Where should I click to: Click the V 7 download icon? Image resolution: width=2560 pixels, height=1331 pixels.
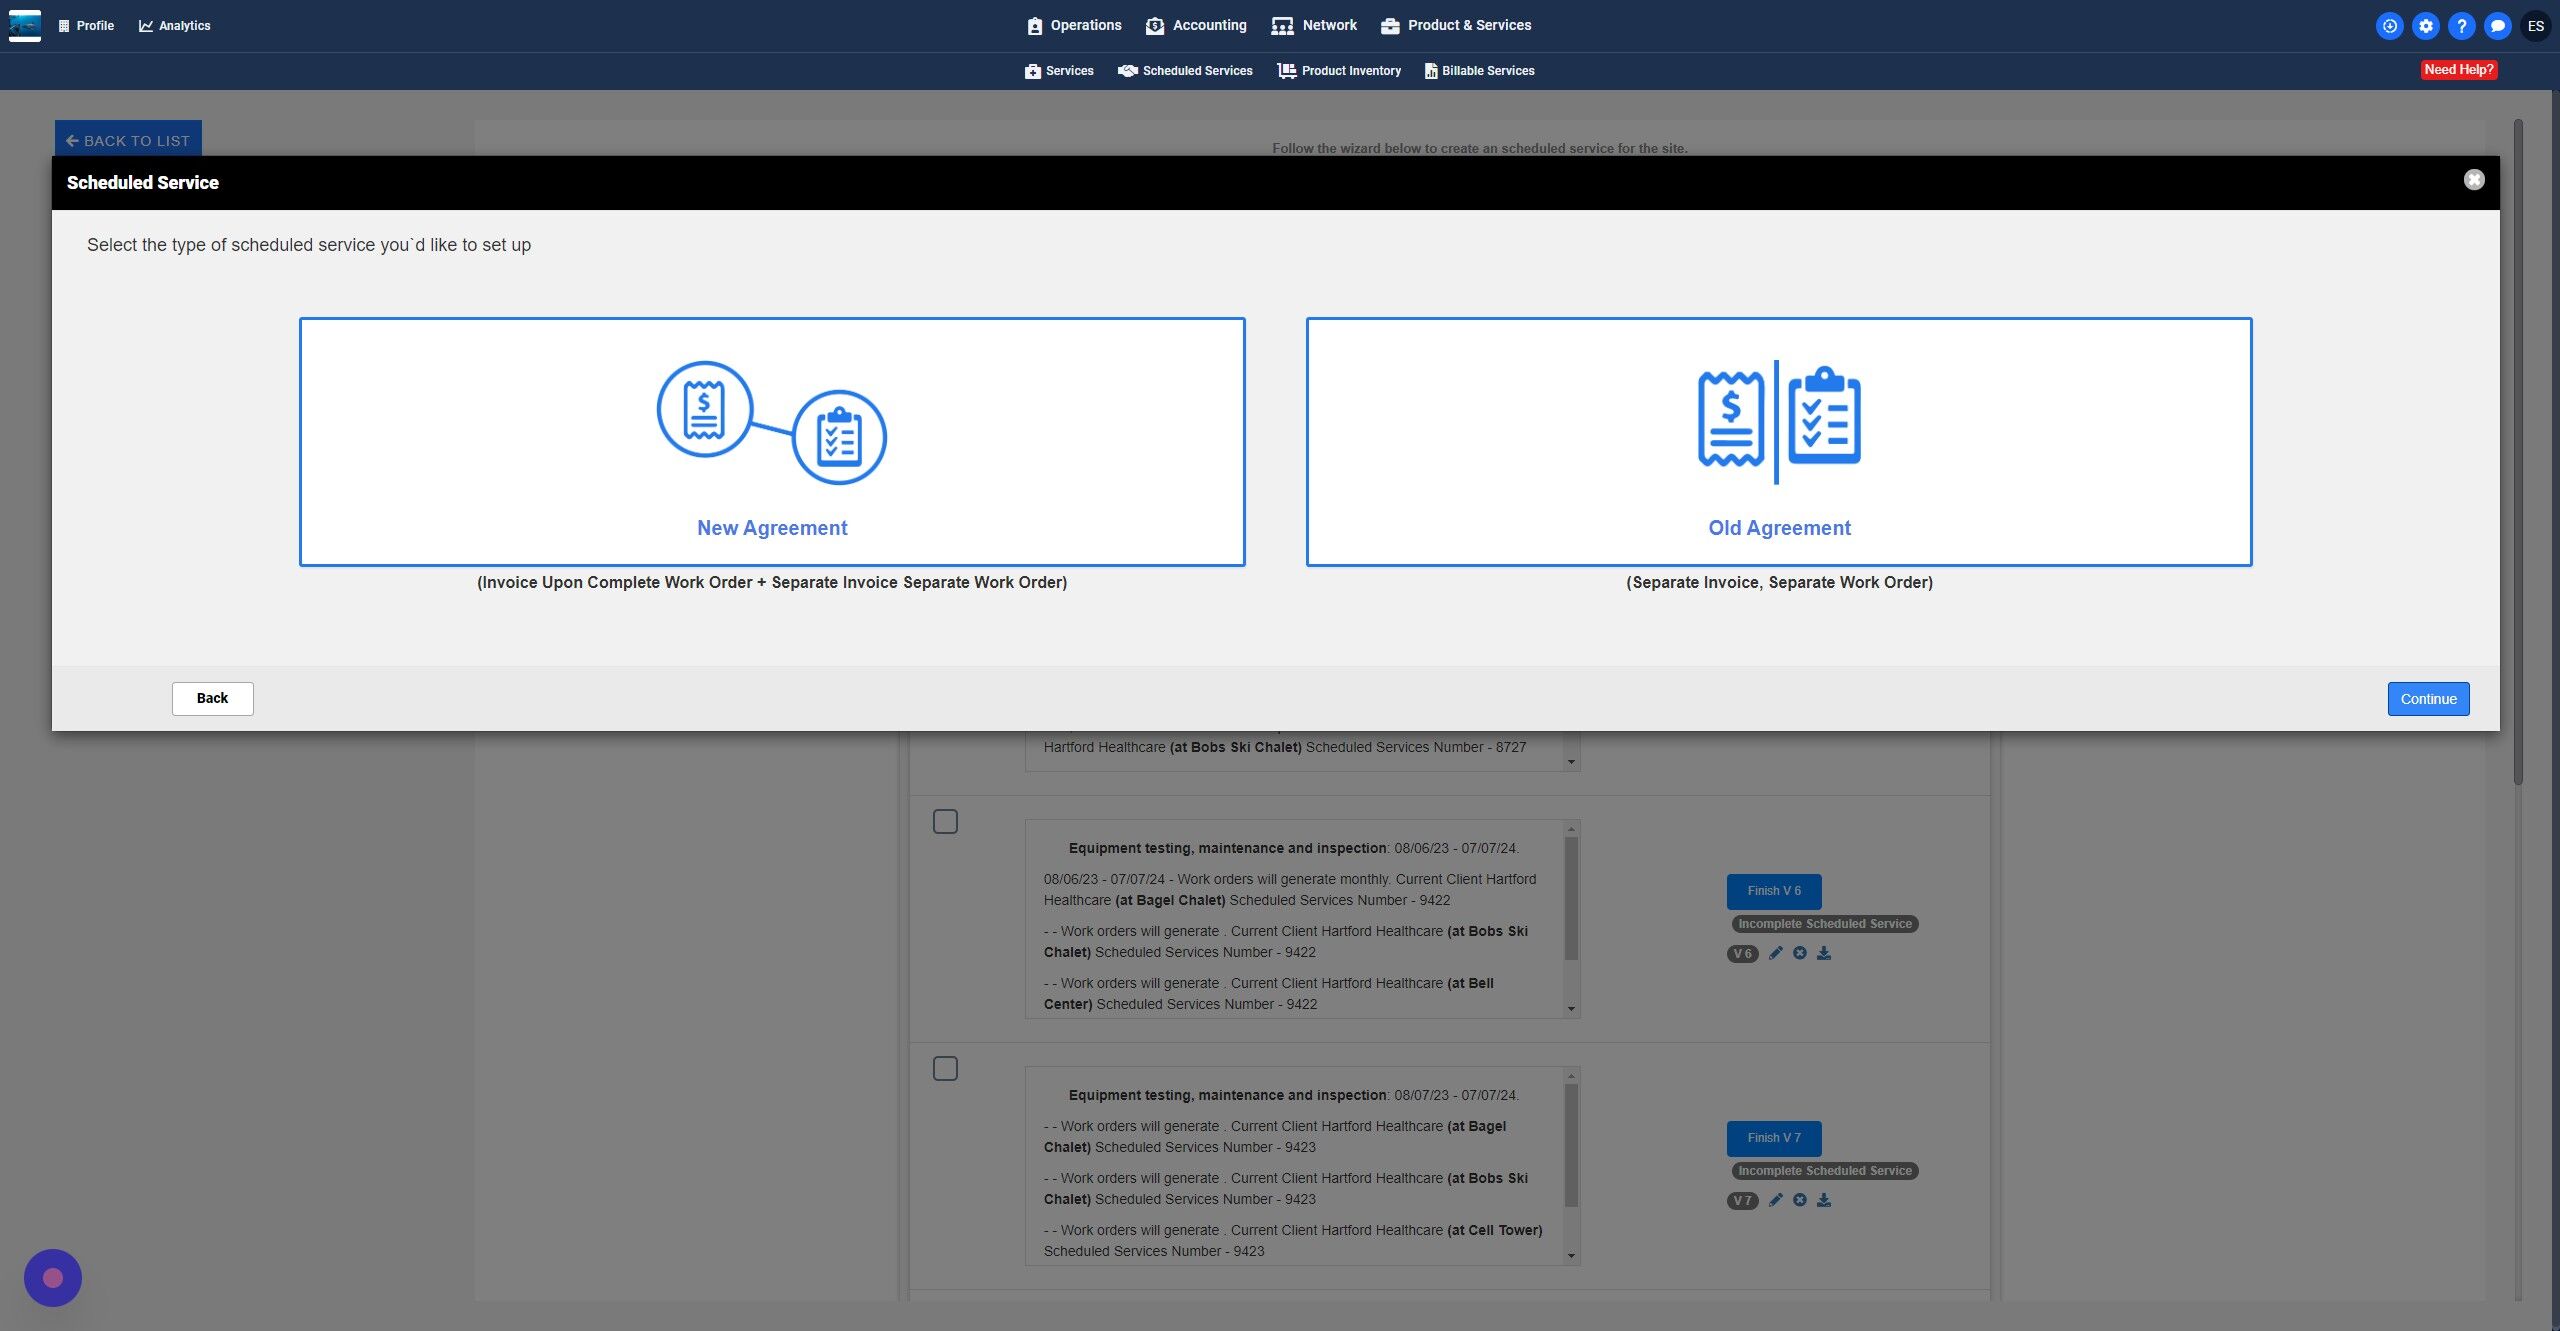(x=1824, y=1200)
